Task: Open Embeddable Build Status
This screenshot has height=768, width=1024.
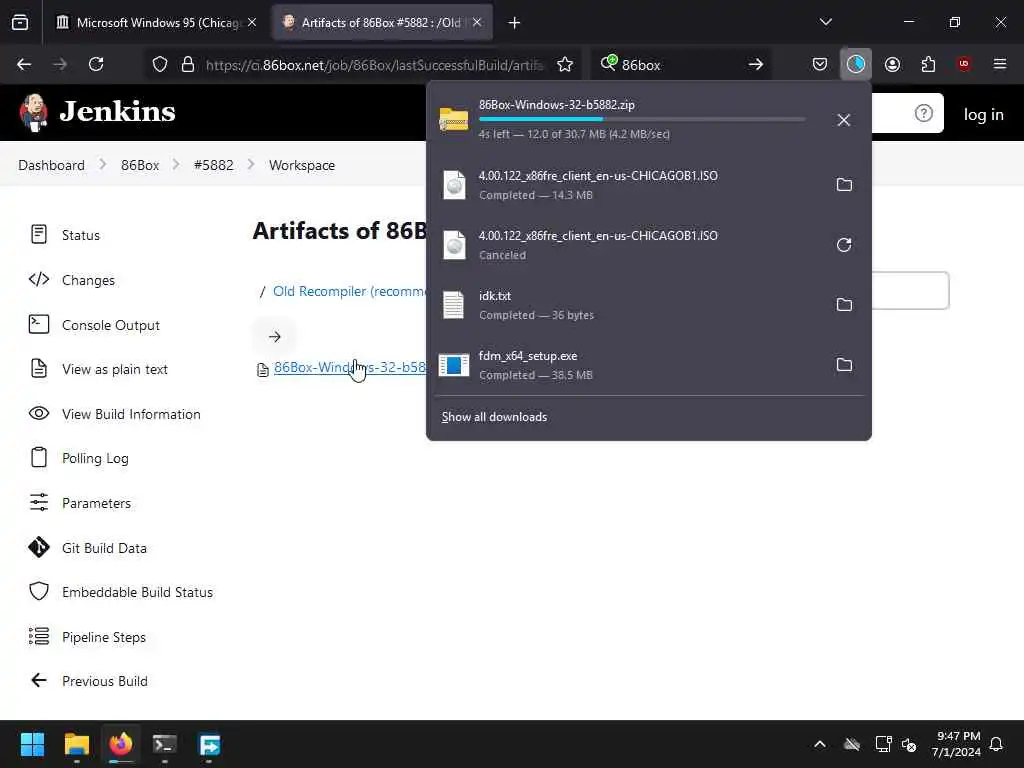Action: 121,592
